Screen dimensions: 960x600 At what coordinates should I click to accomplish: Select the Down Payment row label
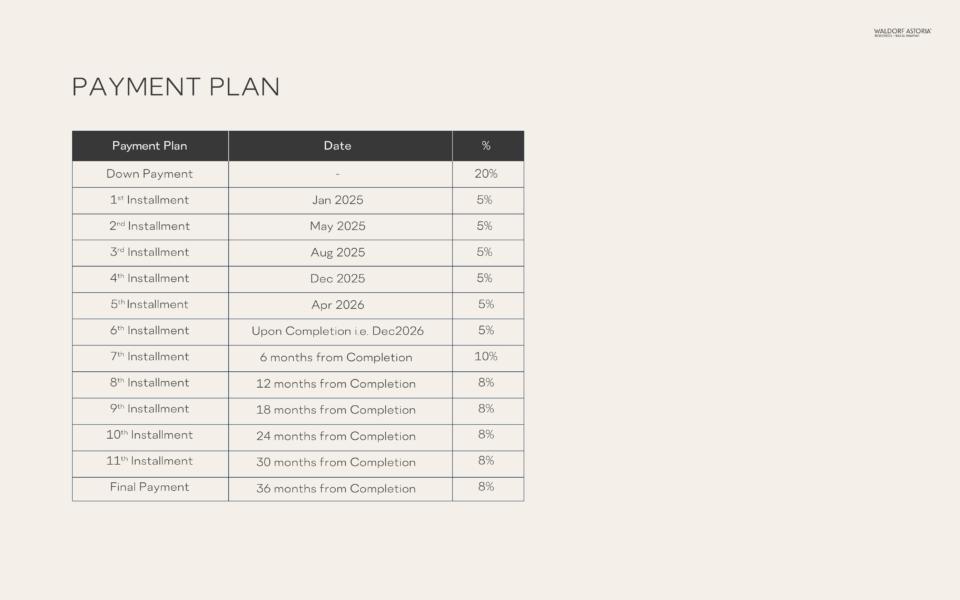click(x=150, y=174)
